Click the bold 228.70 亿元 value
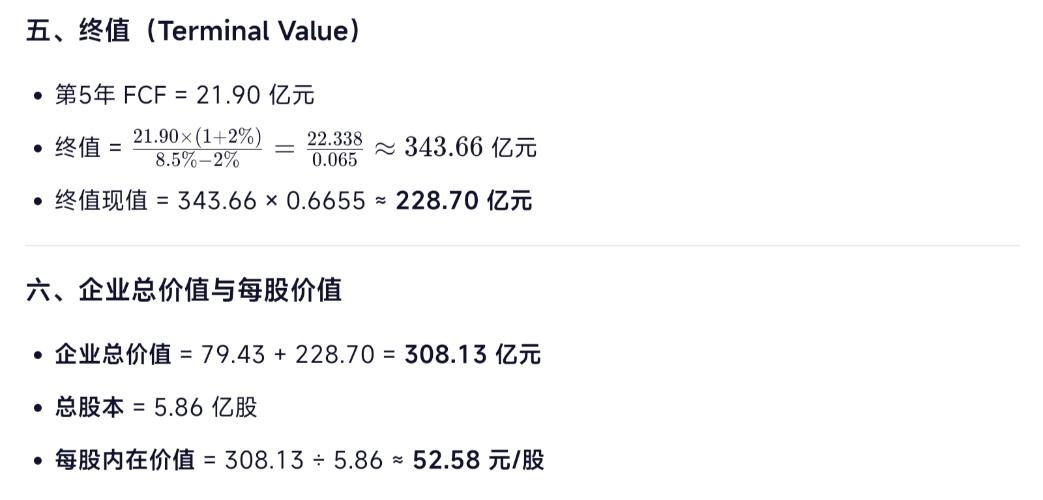This screenshot has height=500, width=1043. click(464, 200)
